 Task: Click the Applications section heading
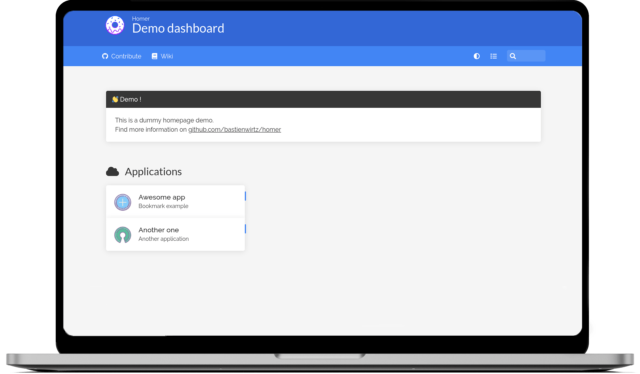(x=153, y=171)
